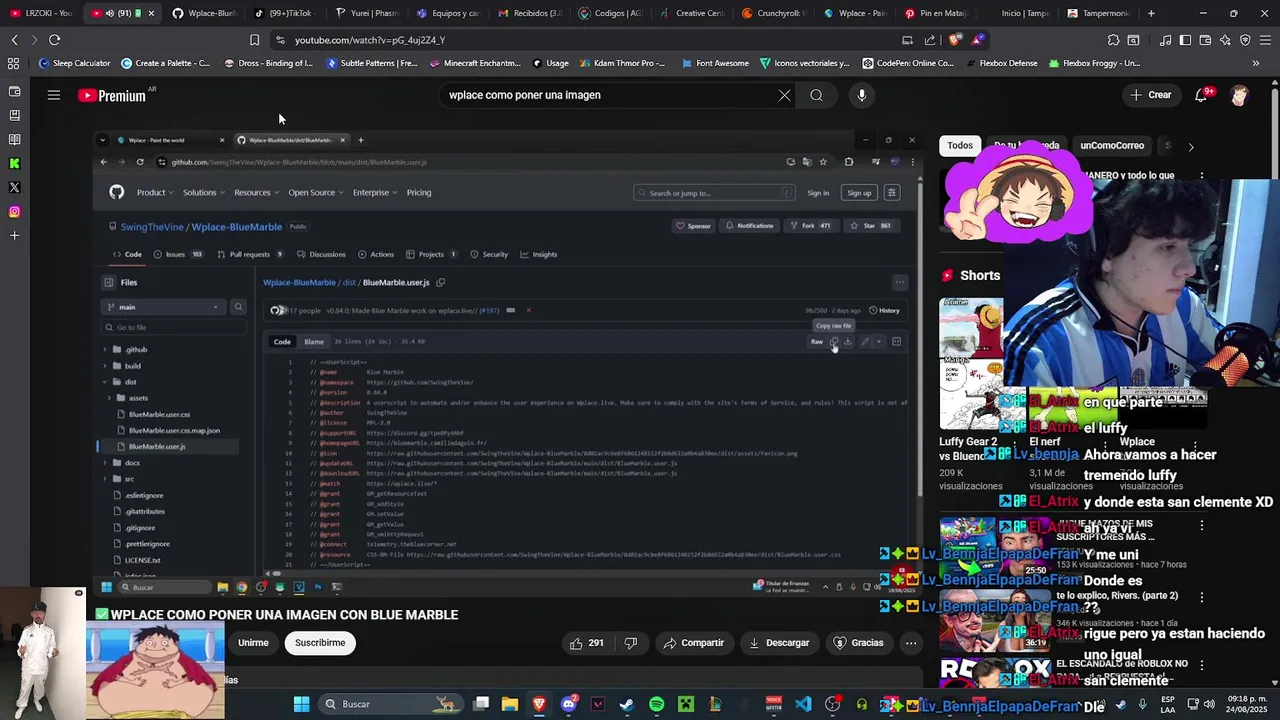Expand the .github folder in file tree
This screenshot has height=720, width=1280.
click(105, 350)
